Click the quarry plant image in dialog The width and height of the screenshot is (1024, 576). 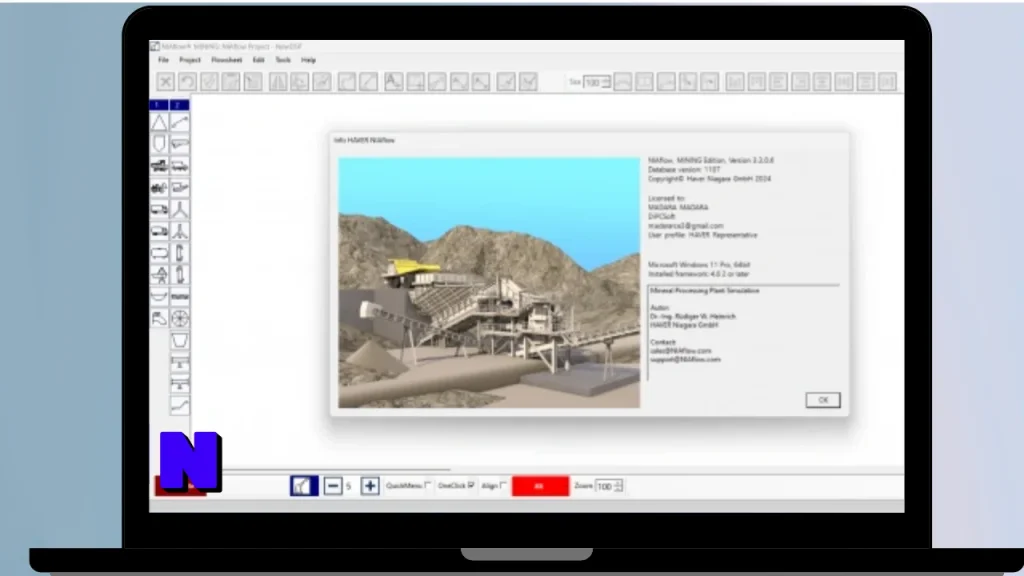489,283
